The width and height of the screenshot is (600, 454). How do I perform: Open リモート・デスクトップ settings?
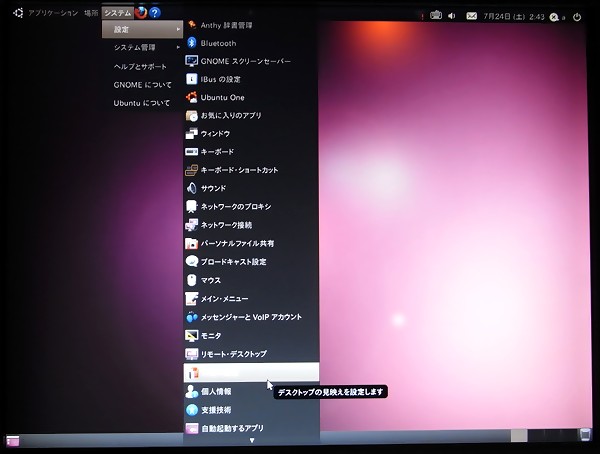[x=251, y=354]
